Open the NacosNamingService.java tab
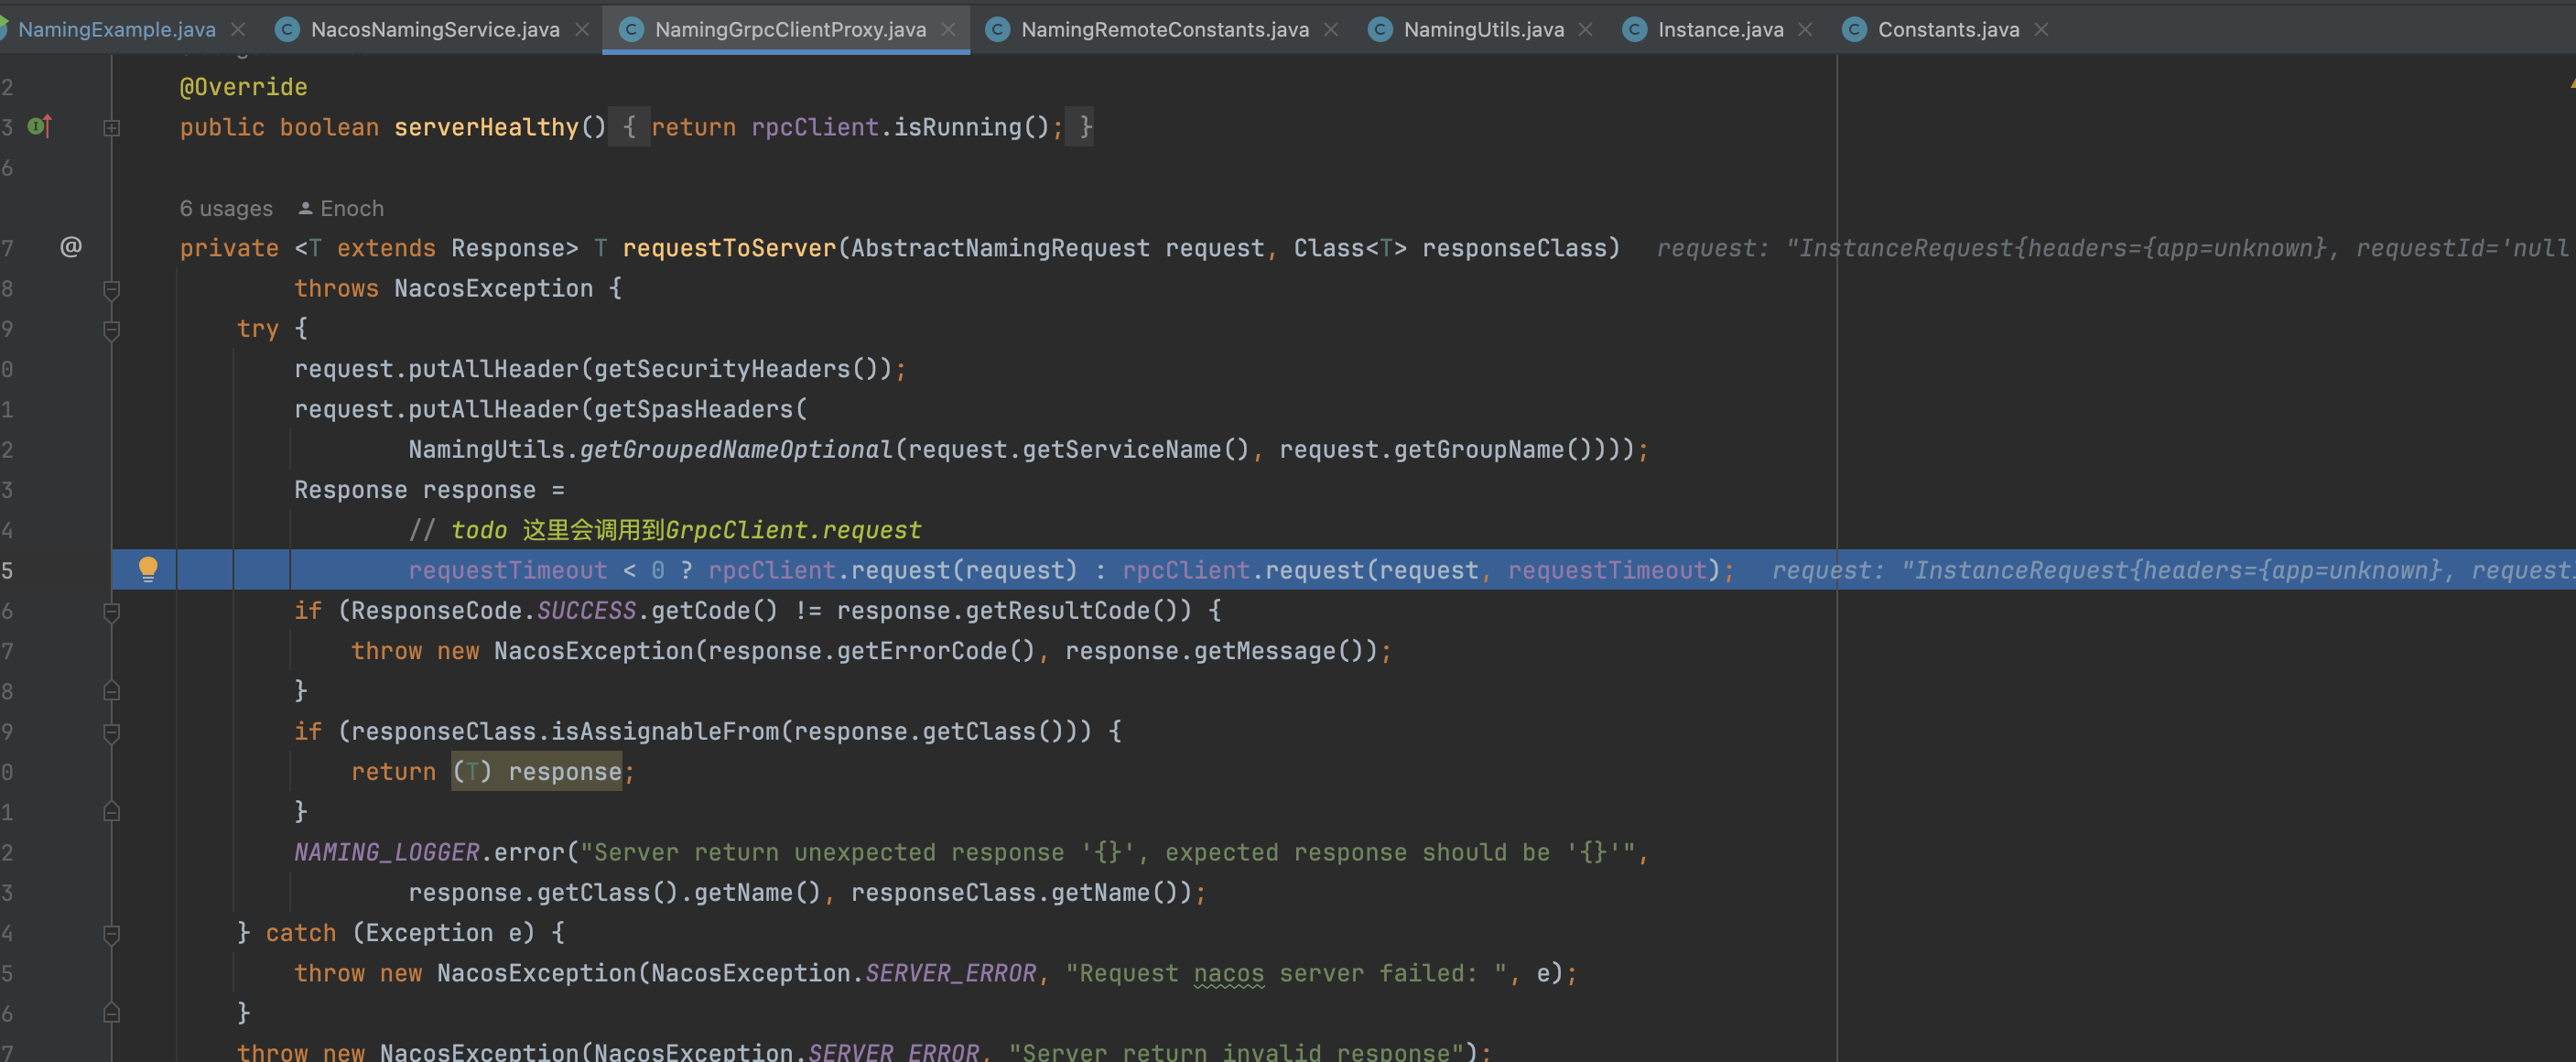This screenshot has width=2576, height=1062. coord(435,30)
